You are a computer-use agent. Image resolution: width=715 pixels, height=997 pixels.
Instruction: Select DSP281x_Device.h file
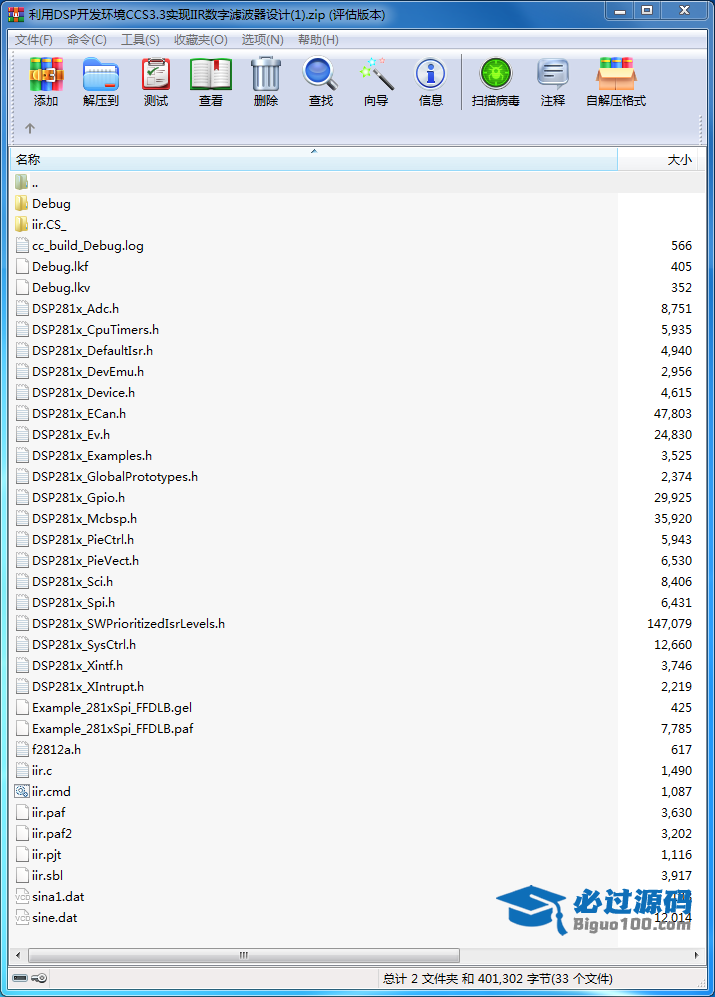click(74, 392)
